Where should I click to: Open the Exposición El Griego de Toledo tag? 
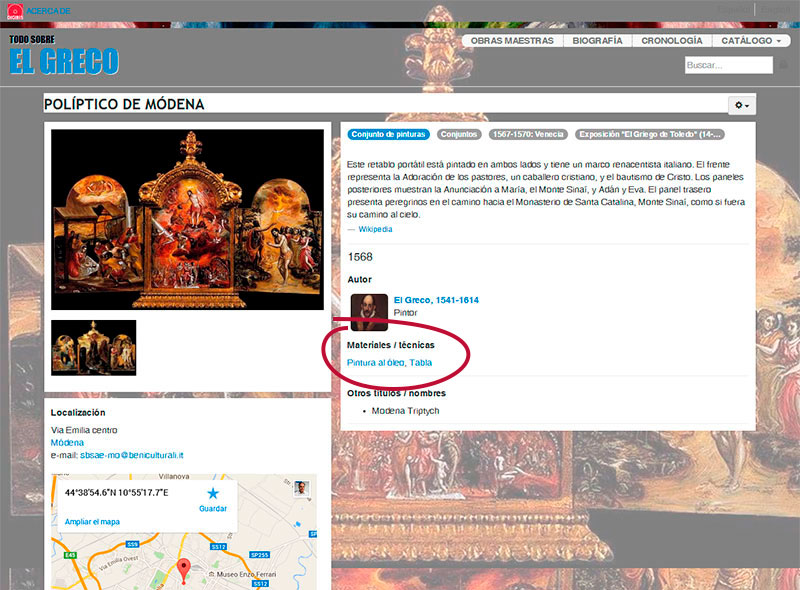pos(649,134)
